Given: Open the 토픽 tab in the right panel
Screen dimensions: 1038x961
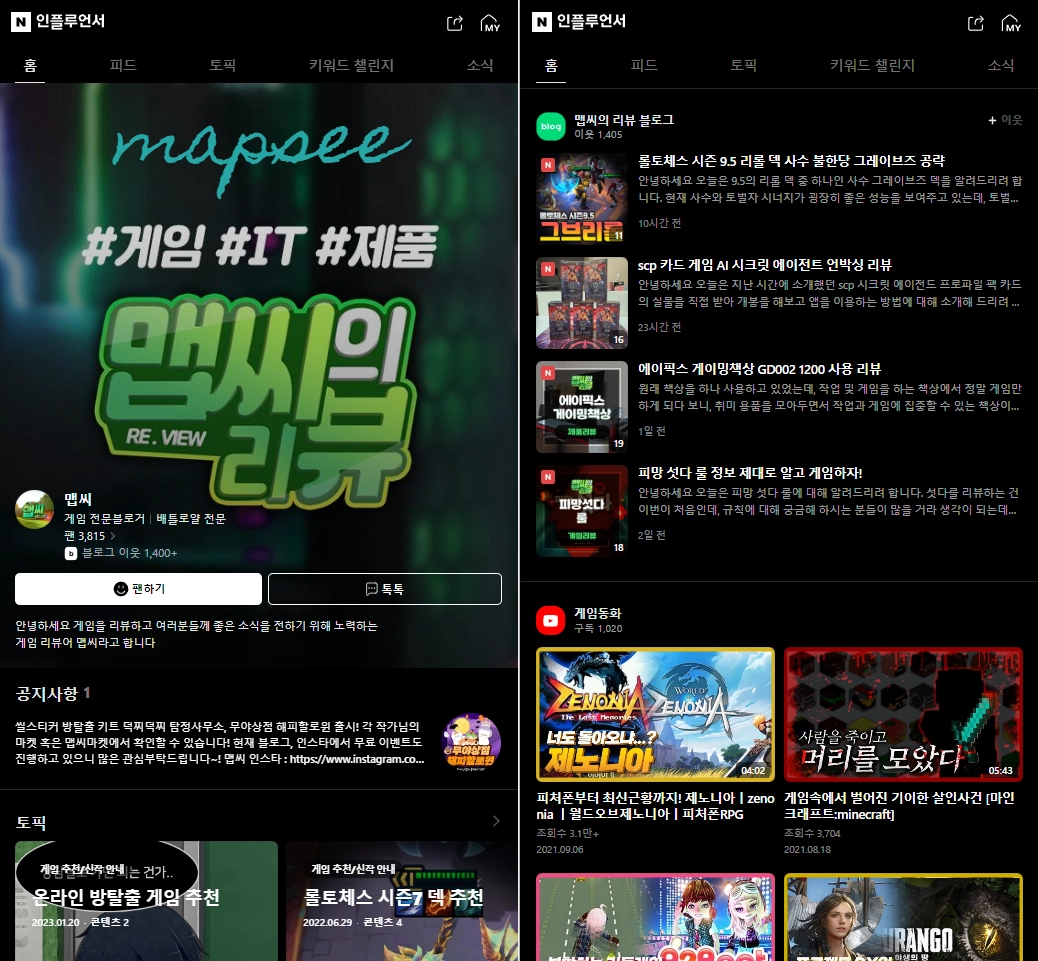Looking at the screenshot, I should [743, 66].
